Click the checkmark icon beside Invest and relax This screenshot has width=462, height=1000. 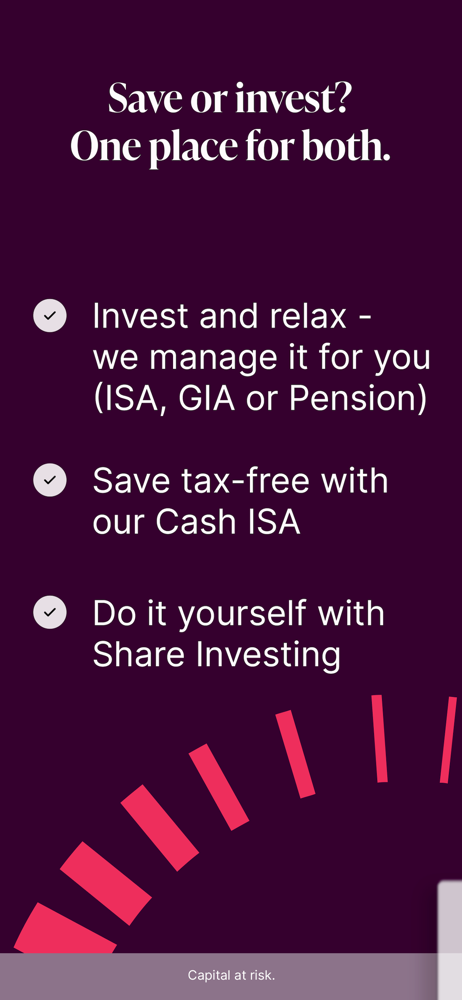tap(50, 316)
